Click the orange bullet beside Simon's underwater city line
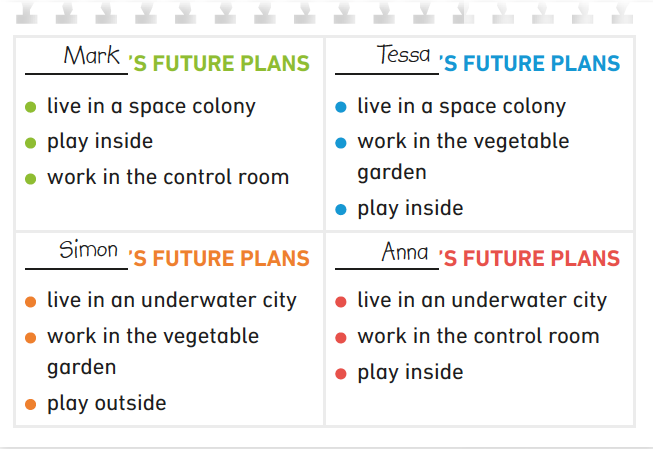 (30, 301)
